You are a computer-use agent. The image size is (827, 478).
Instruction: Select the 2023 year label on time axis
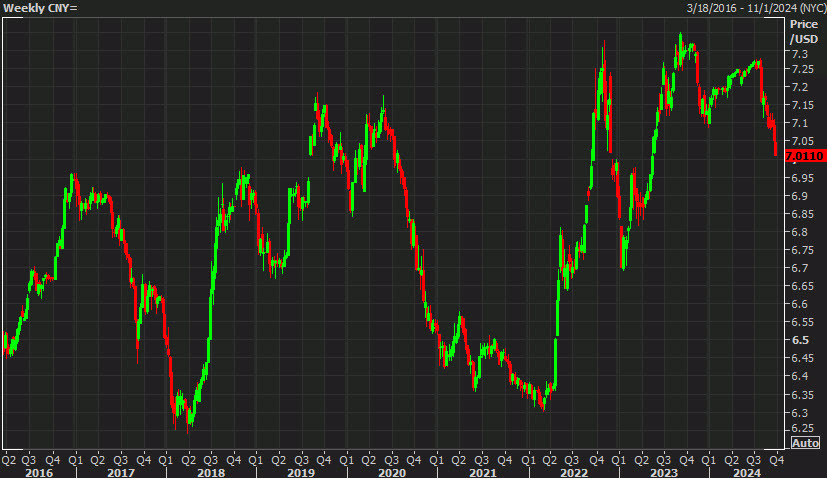(x=663, y=472)
